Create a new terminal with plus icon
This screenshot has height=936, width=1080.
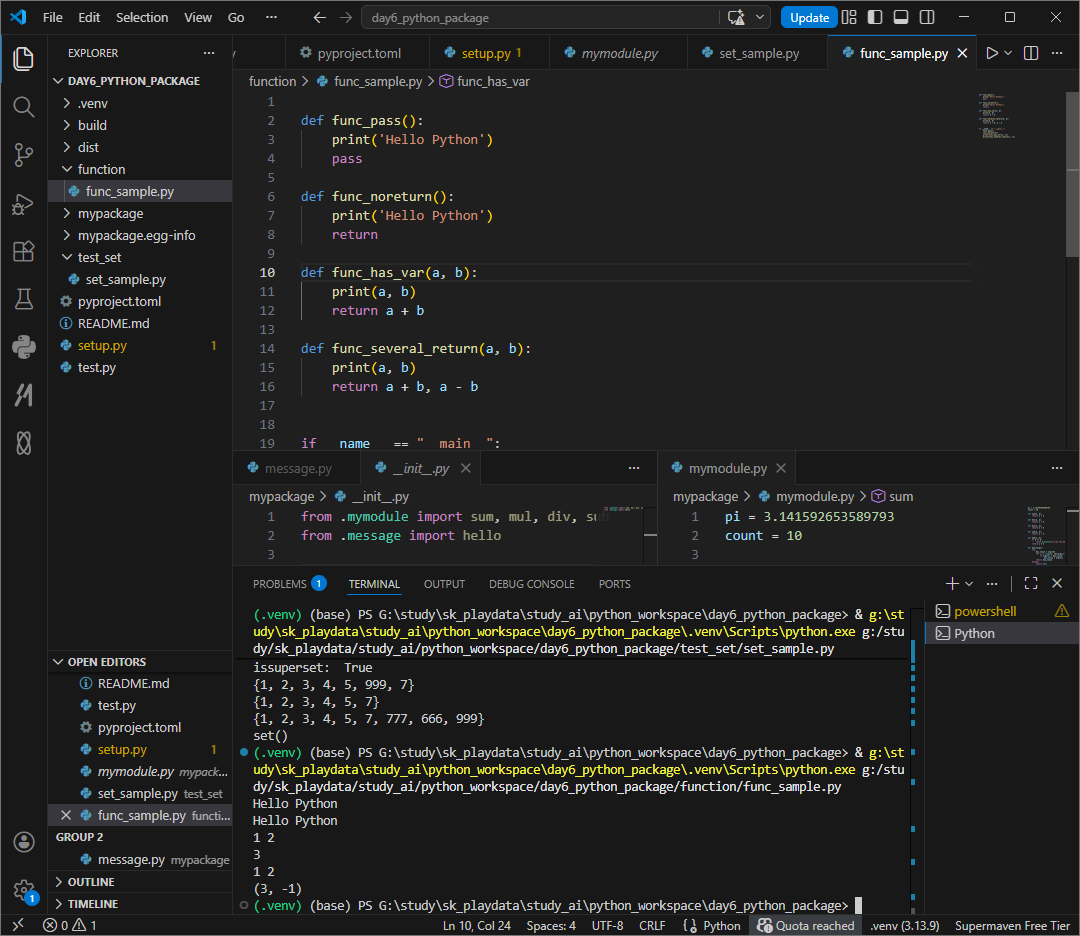tap(952, 583)
